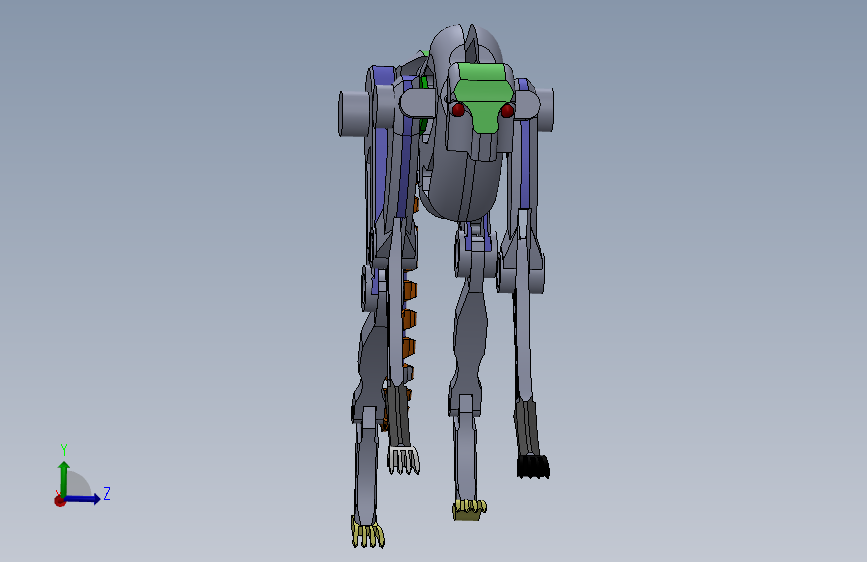Select the yellow paw under the central leg
This screenshot has width=867, height=562.
[469, 510]
